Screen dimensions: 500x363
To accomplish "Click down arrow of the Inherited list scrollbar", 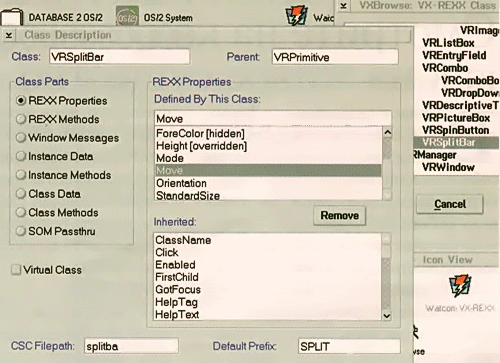I will tap(387, 315).
